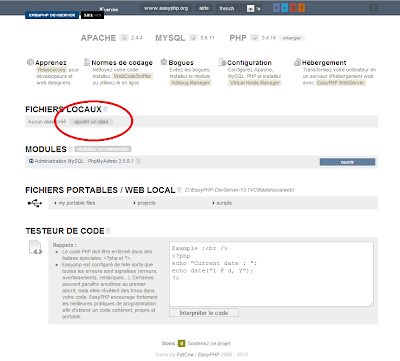
Task: Click the changer PHP version button
Action: pos(292,38)
